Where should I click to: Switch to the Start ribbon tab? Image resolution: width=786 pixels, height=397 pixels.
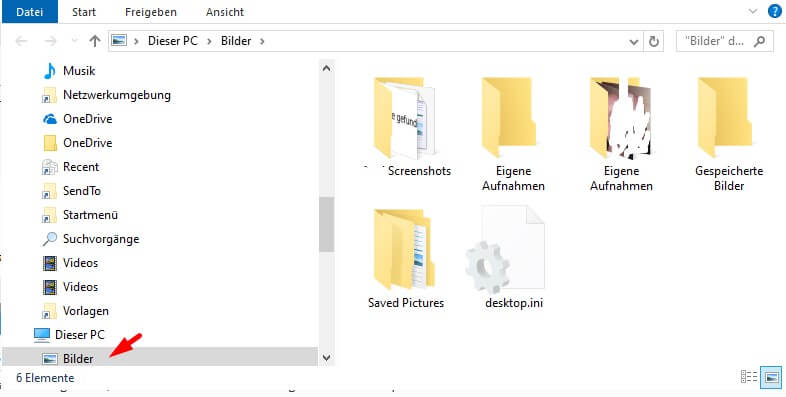pos(84,12)
